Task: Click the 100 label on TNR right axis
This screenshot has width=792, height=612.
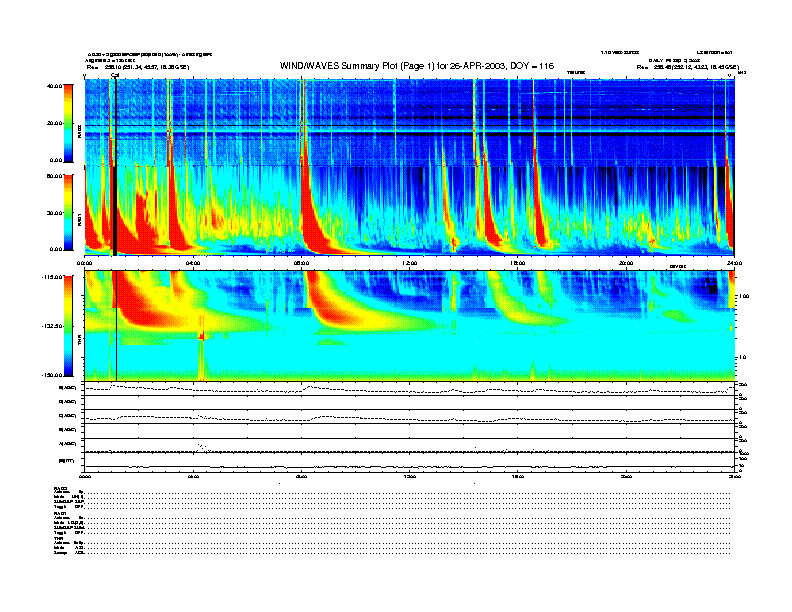Action: coord(745,296)
